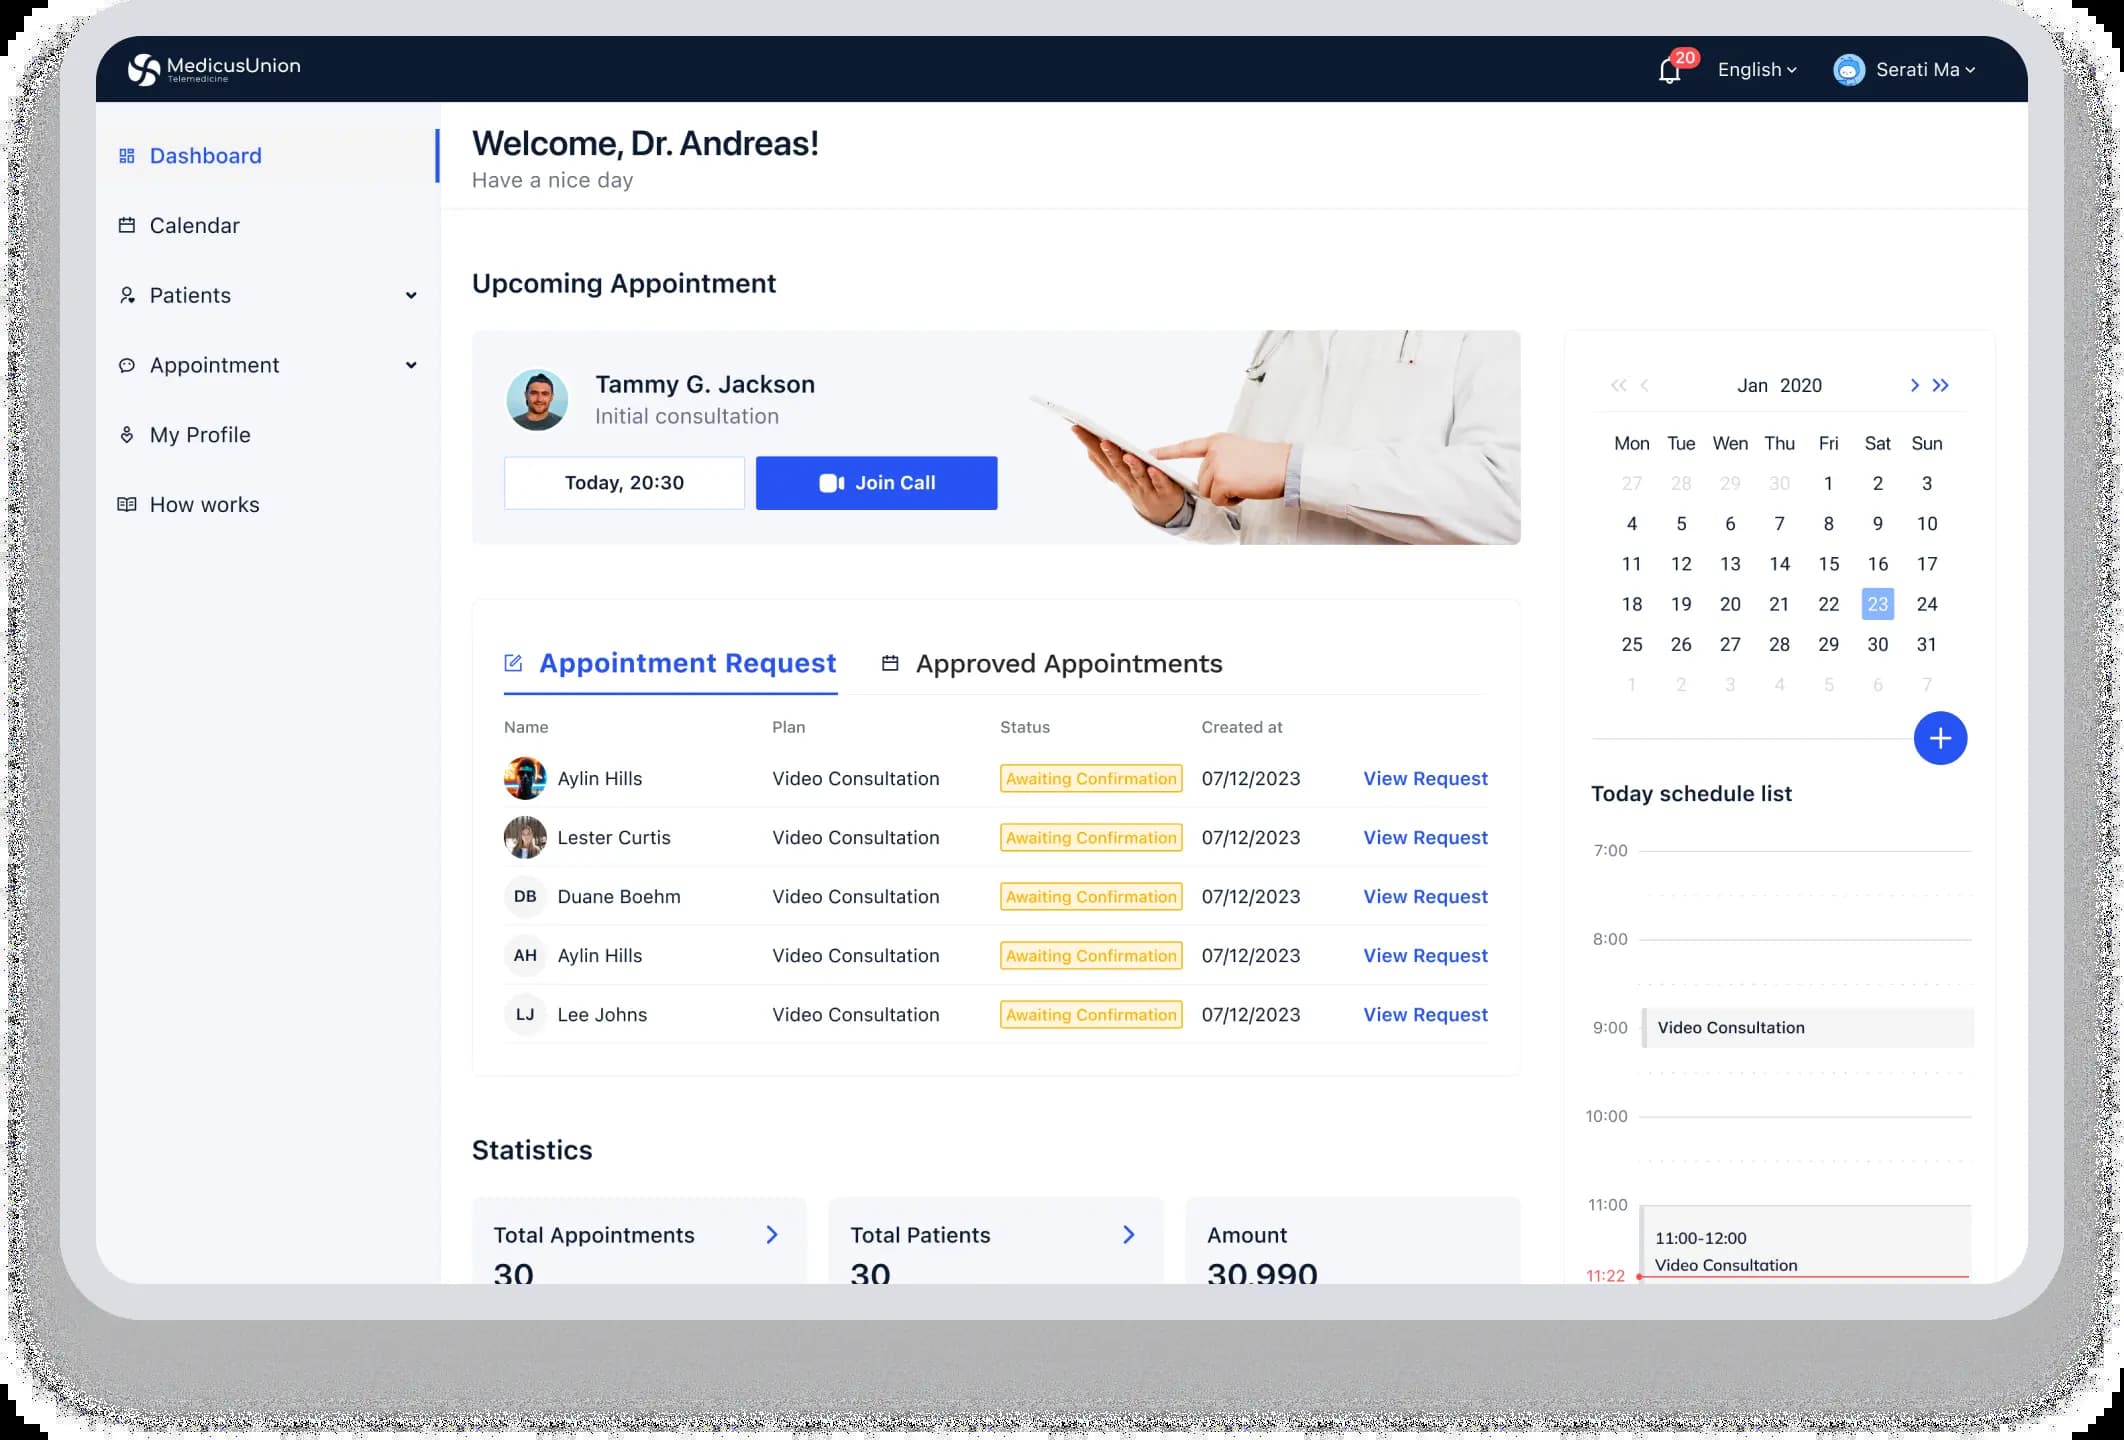The width and height of the screenshot is (2124, 1440).
Task: Open Total Patients arrow
Action: [1129, 1235]
